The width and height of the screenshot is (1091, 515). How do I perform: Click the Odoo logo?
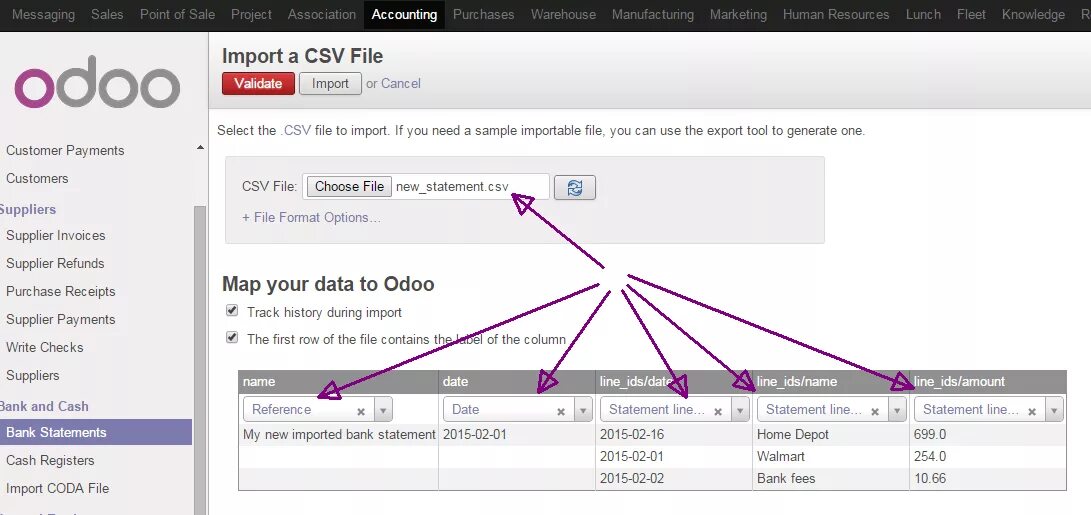tap(97, 82)
